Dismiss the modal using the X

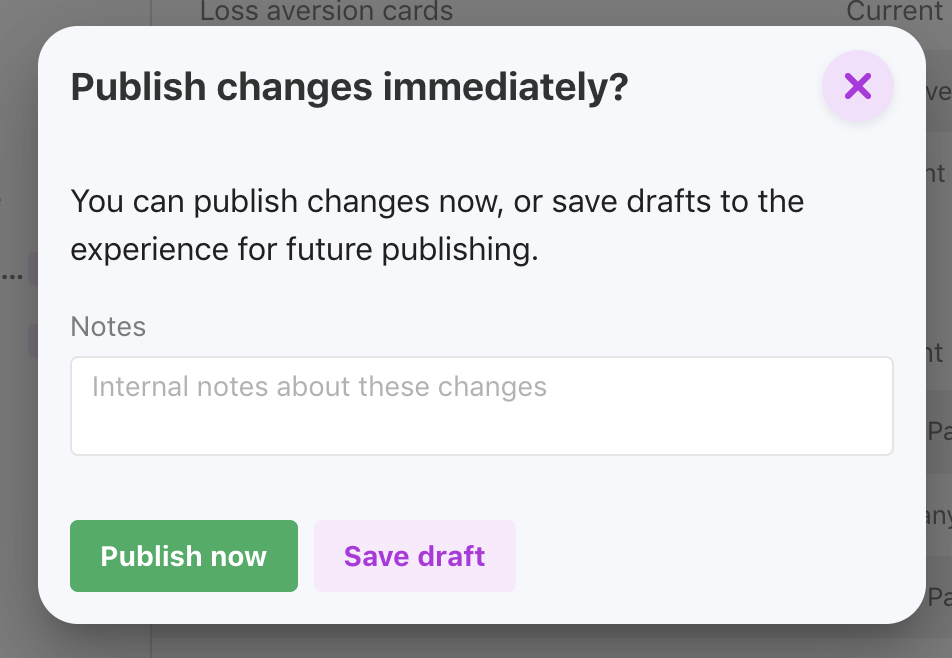coord(857,86)
